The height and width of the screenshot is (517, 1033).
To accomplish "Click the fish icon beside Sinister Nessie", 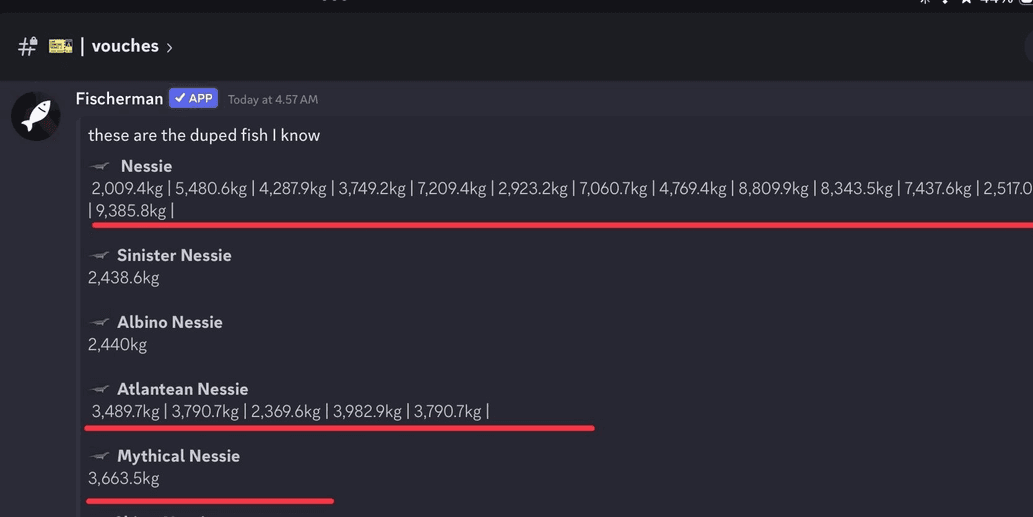I will click(99, 256).
